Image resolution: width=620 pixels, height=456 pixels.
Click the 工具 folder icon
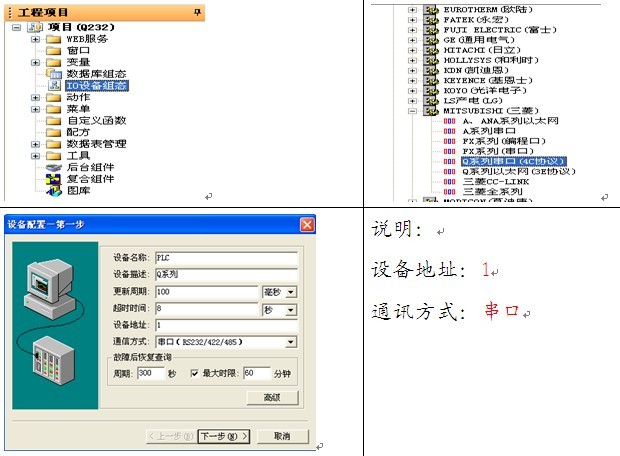click(x=53, y=155)
